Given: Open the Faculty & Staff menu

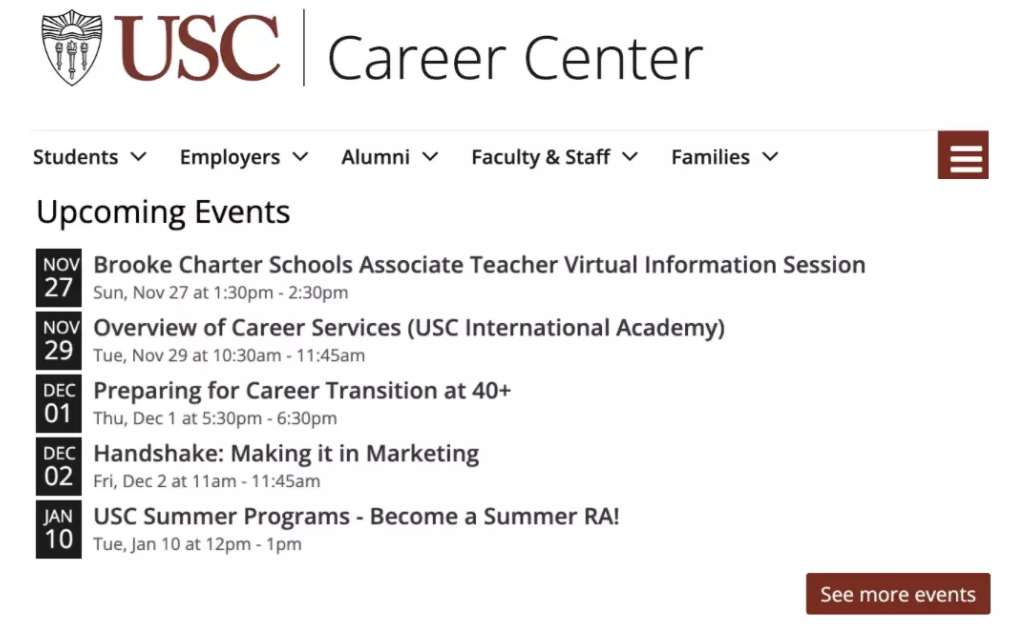Looking at the screenshot, I should pyautogui.click(x=555, y=157).
